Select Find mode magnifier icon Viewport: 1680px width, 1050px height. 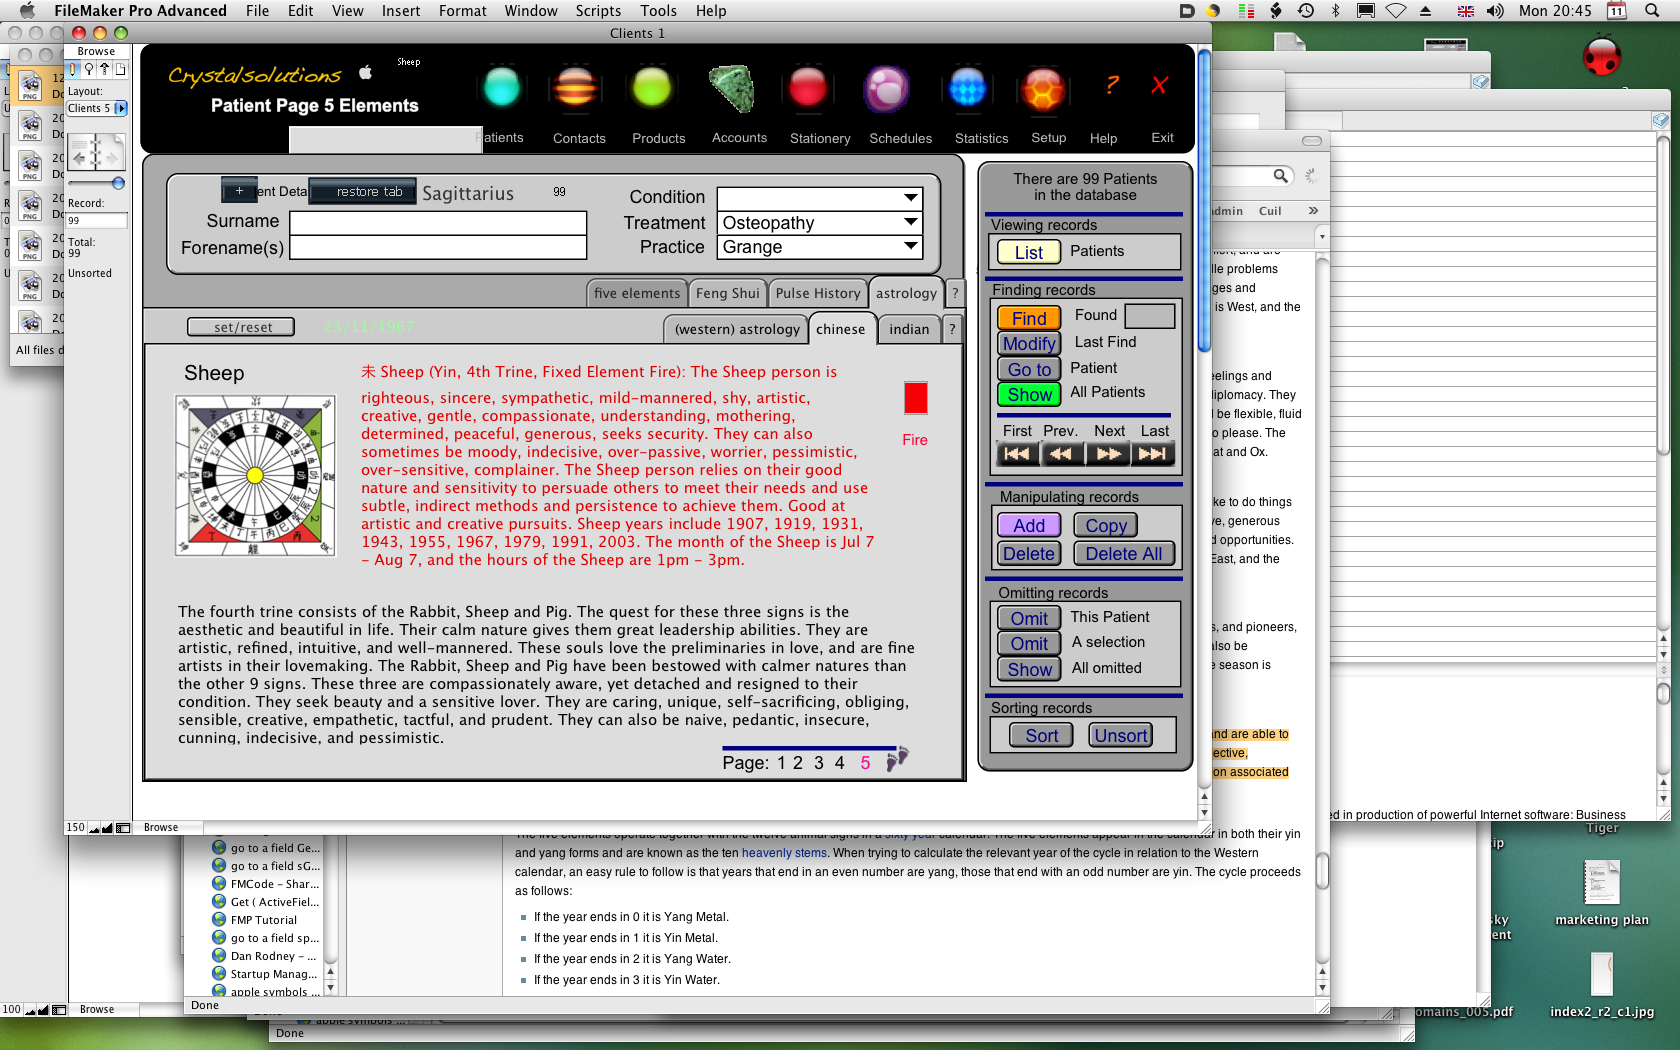89,69
